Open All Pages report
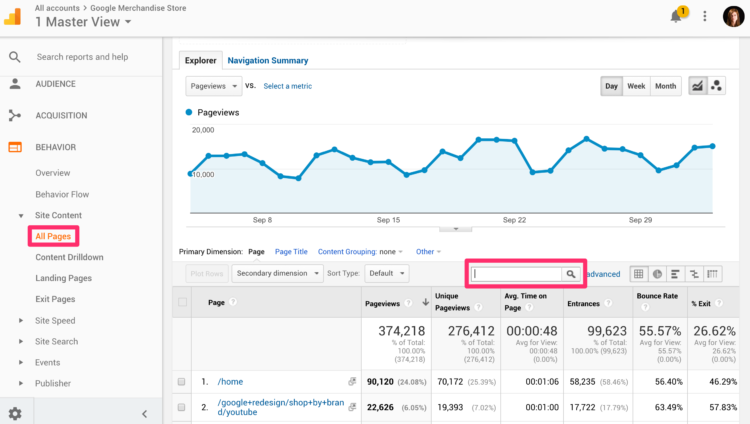 point(53,236)
